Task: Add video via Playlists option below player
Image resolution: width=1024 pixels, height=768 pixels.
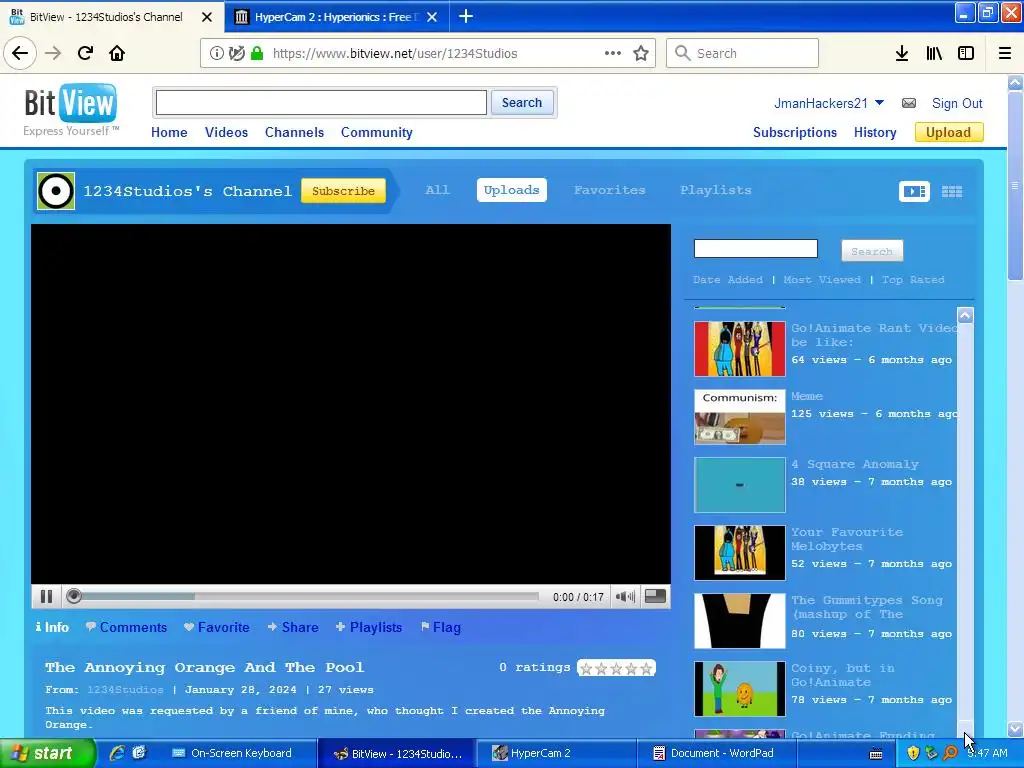Action: 369,628
